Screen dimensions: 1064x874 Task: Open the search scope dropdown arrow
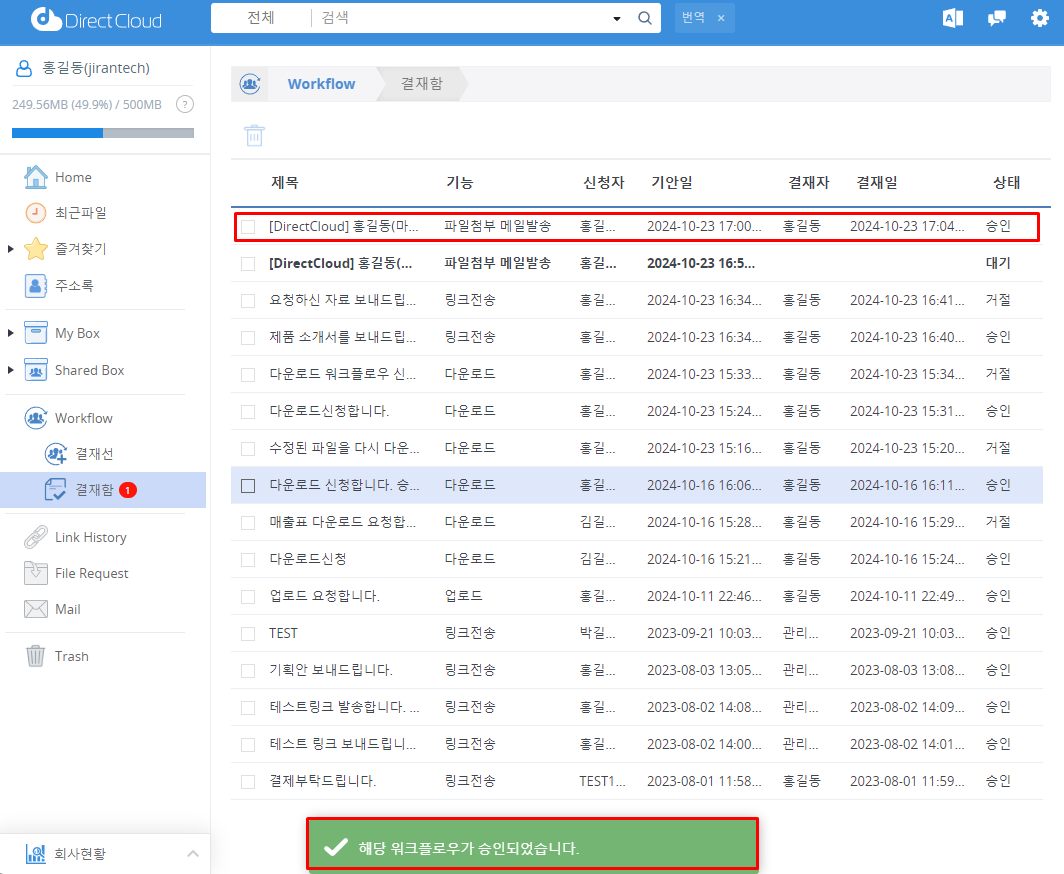tap(616, 19)
